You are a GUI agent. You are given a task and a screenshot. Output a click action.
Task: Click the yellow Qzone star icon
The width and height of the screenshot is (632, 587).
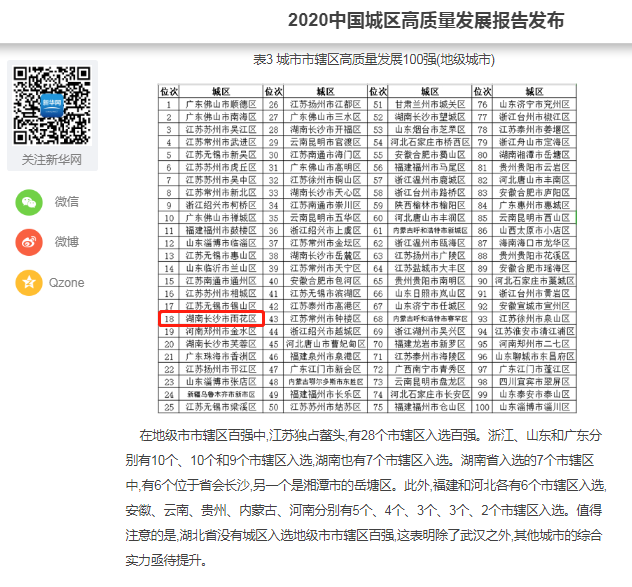point(29,283)
